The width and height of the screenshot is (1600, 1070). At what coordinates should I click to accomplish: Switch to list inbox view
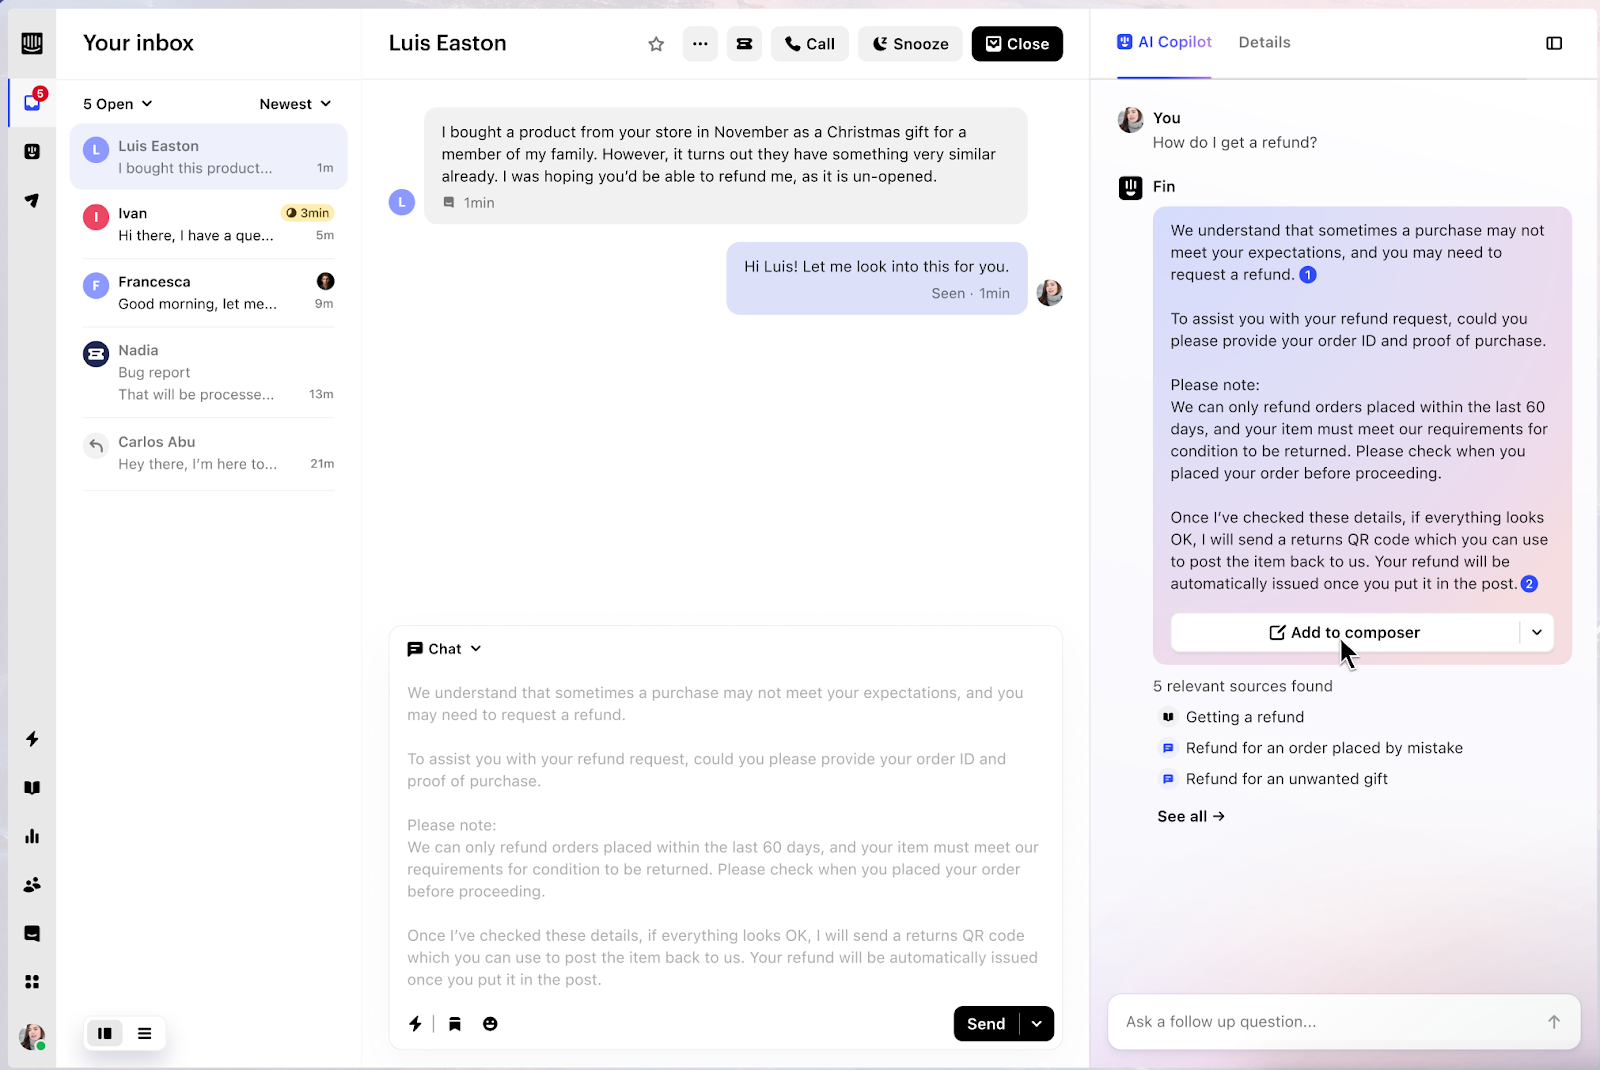[x=145, y=1033]
